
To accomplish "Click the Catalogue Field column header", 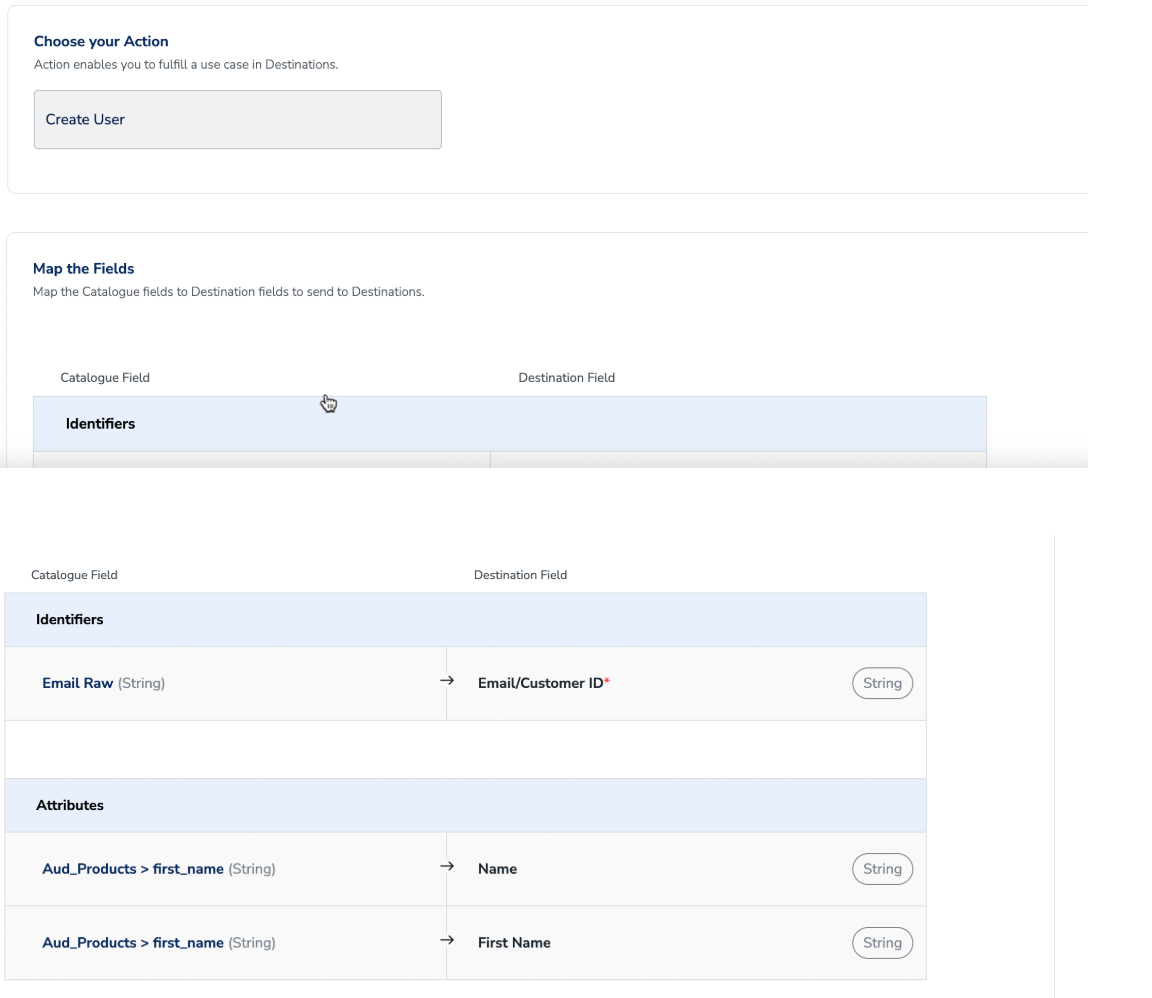I will [74, 575].
